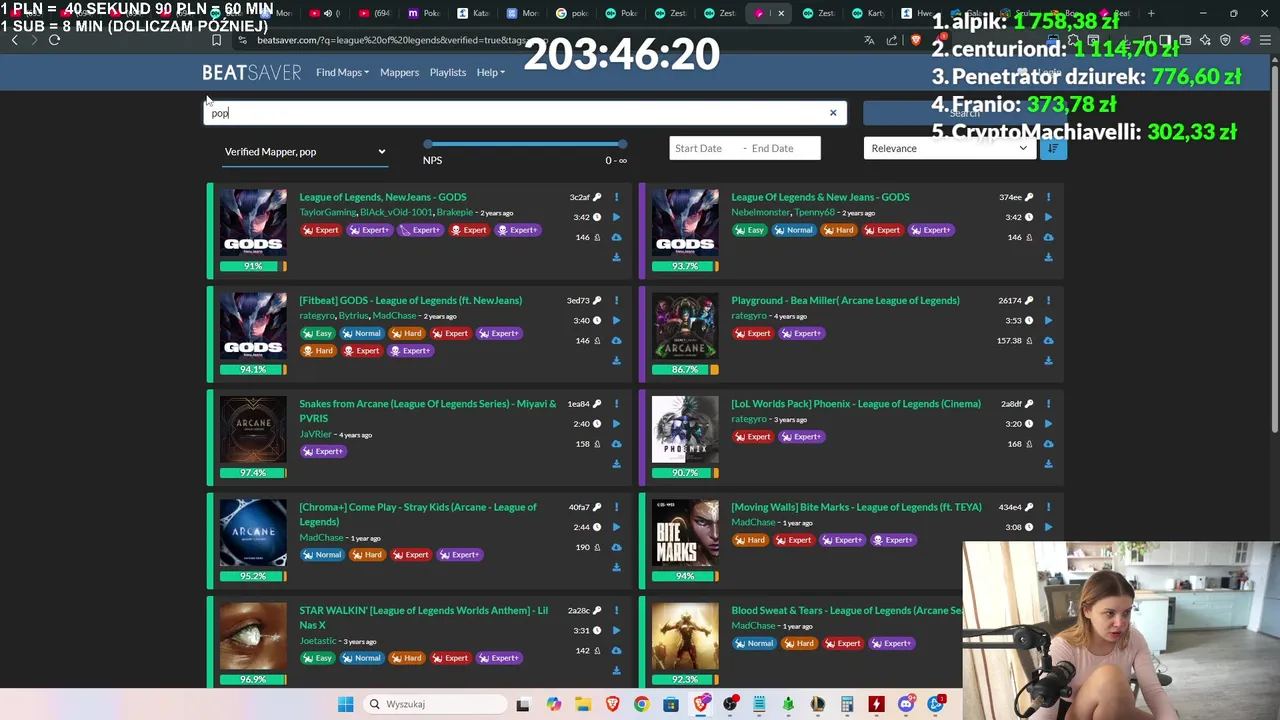This screenshot has height=720, width=1280.
Task: Download zip of the [Fitbeat] GODS map
Action: pos(616,360)
